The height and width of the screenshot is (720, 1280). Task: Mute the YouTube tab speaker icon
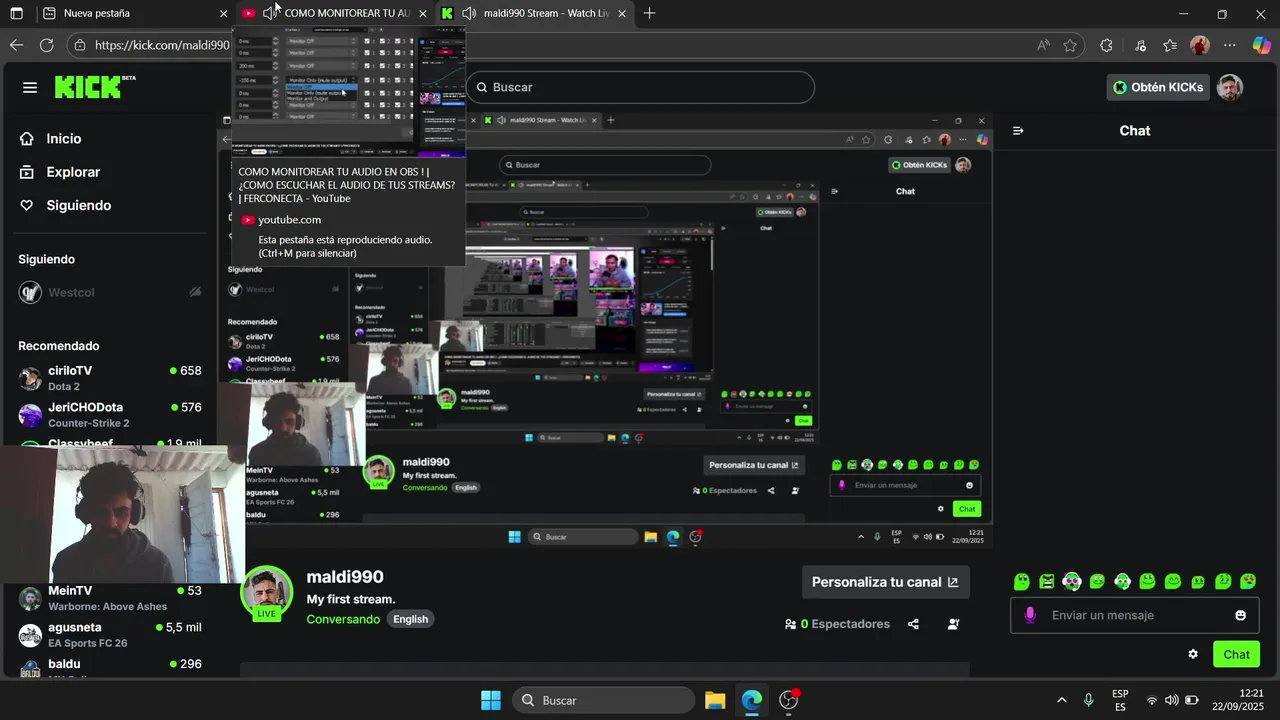click(271, 13)
